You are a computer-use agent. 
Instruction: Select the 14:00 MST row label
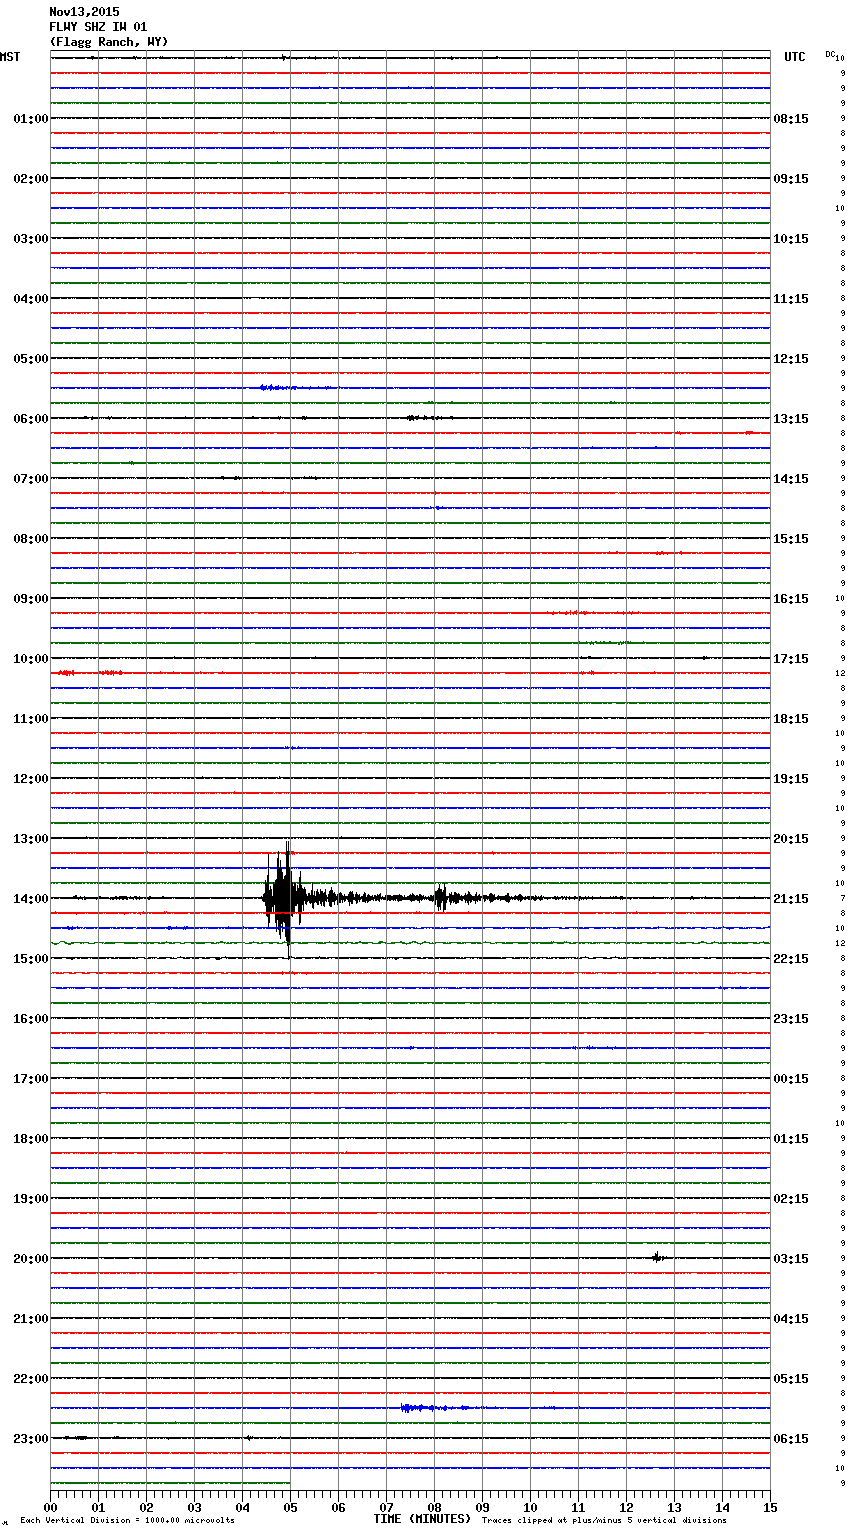point(31,899)
